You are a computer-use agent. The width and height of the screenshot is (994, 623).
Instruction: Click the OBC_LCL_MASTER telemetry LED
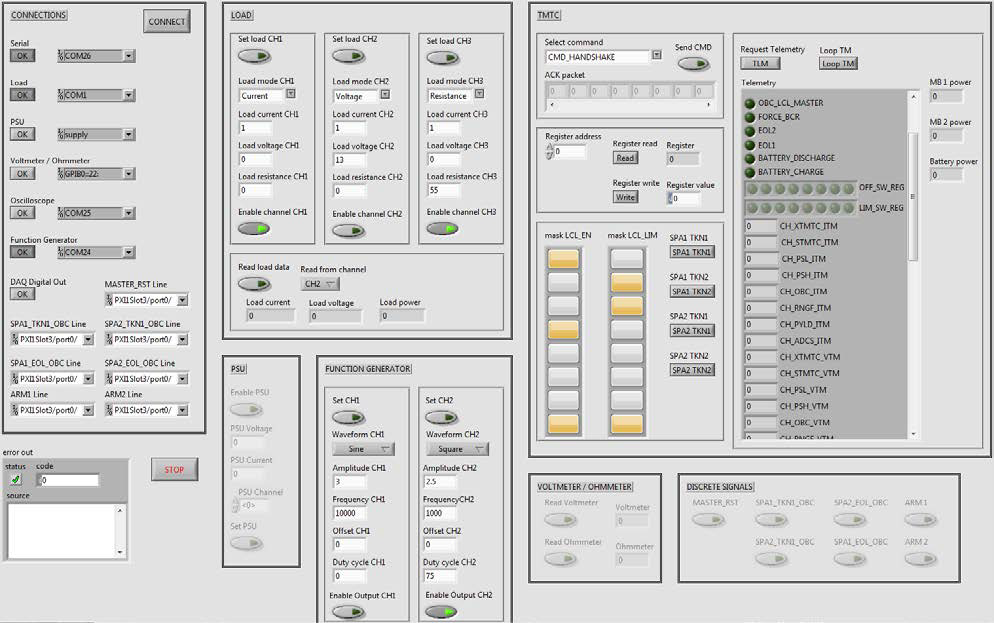(x=750, y=103)
